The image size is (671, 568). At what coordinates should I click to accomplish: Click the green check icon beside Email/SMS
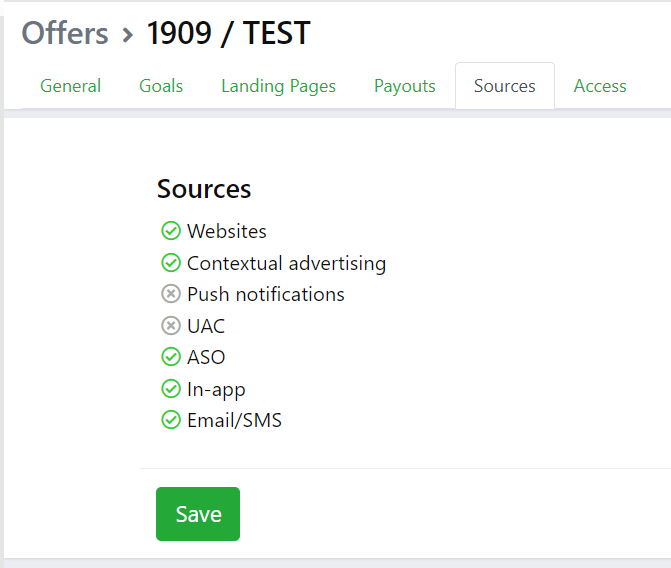(x=170, y=420)
